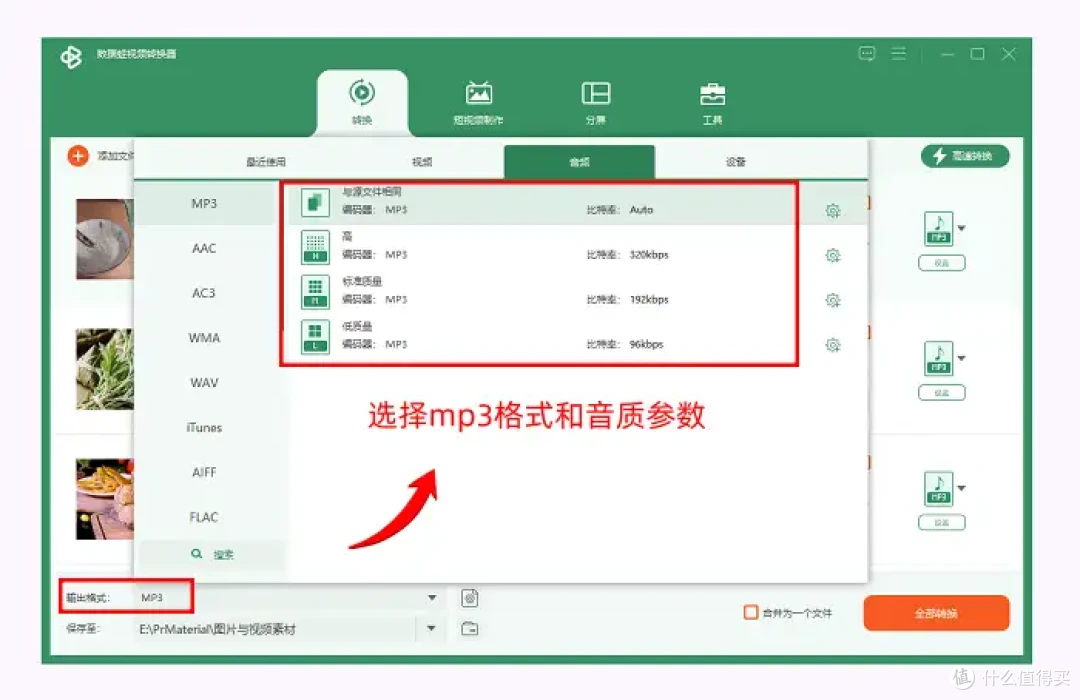This screenshot has height=700, width=1080.
Task: Open the split-screen tab
Action: (x=596, y=102)
